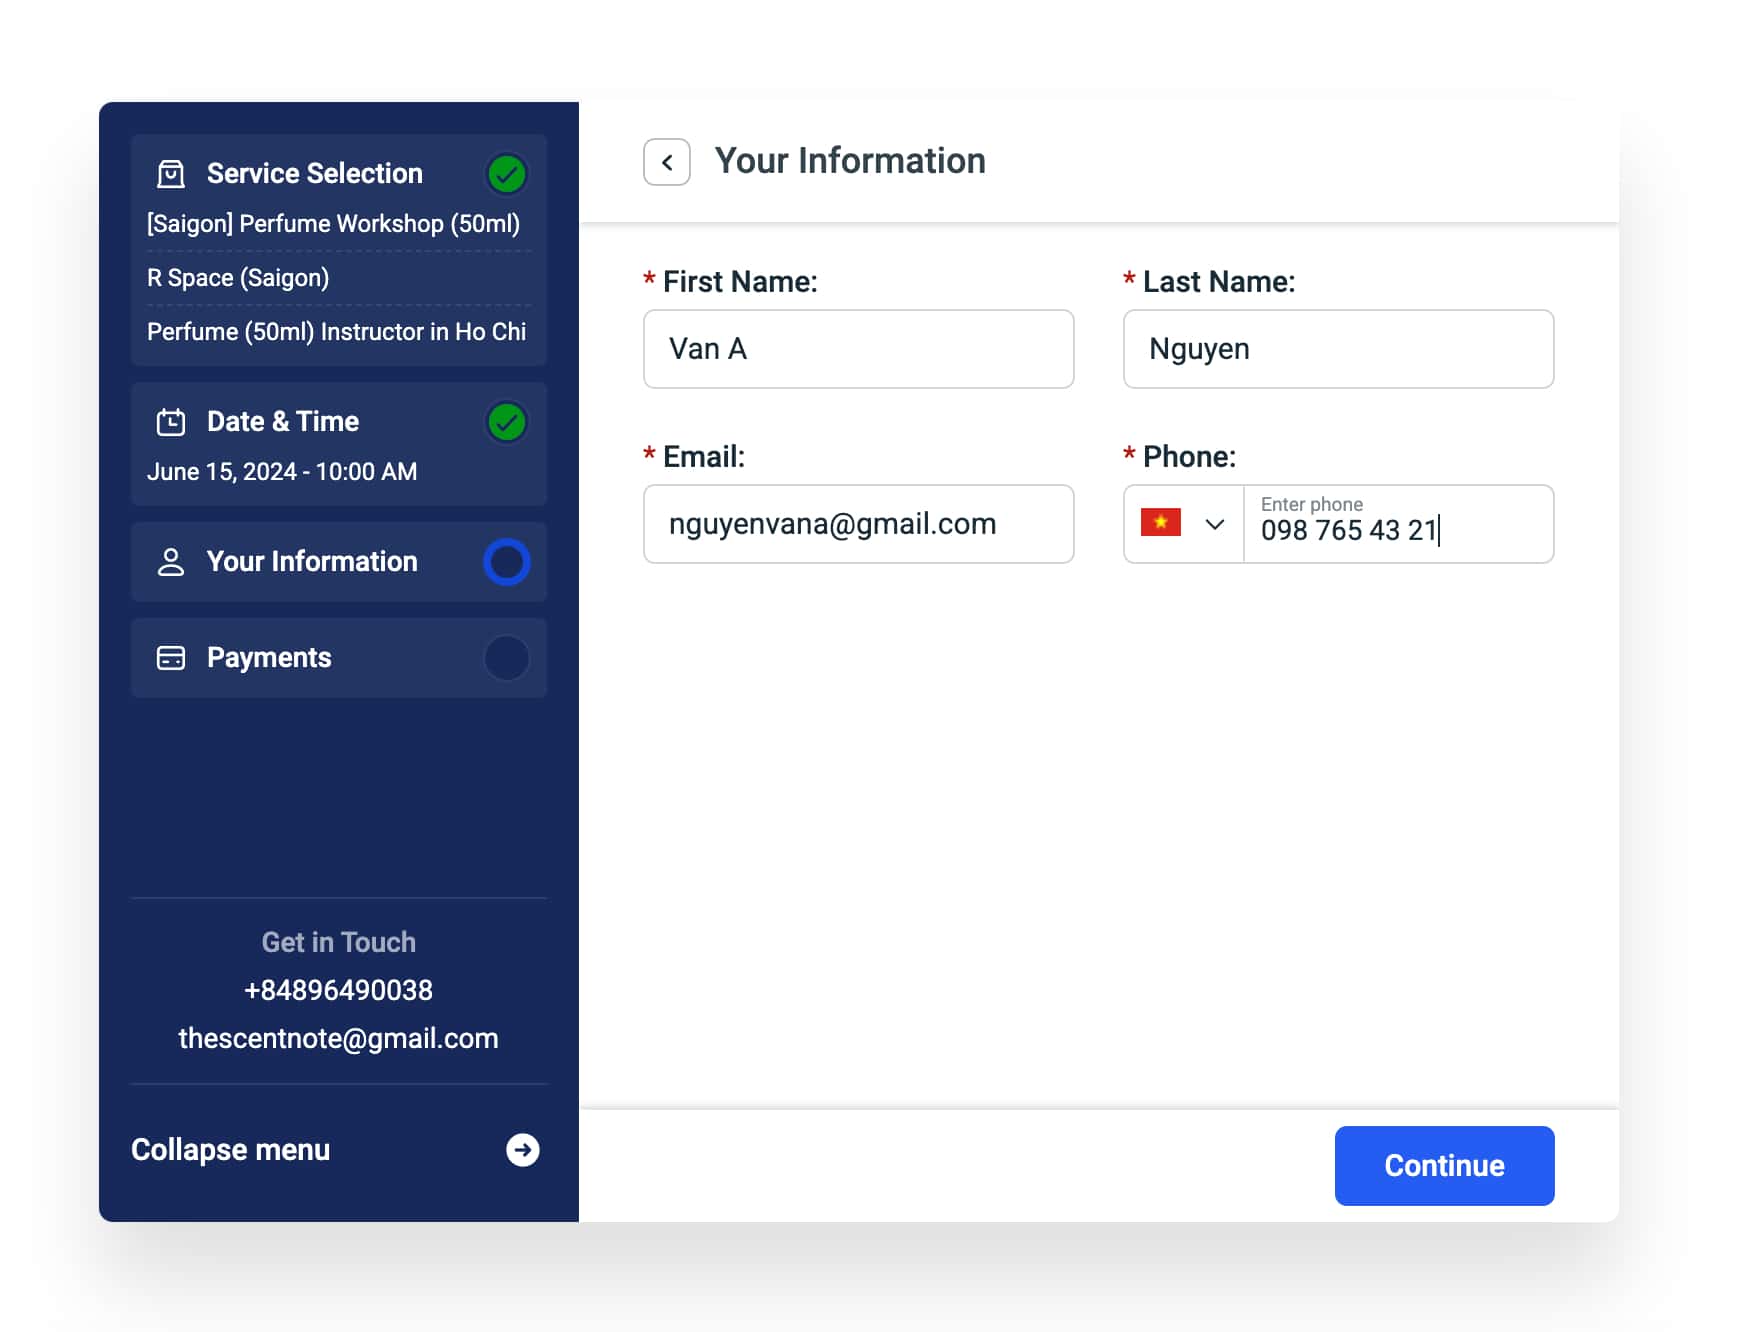Image resolution: width=1740 pixels, height=1332 pixels.
Task: Open the Service Selection step
Action: (x=314, y=174)
